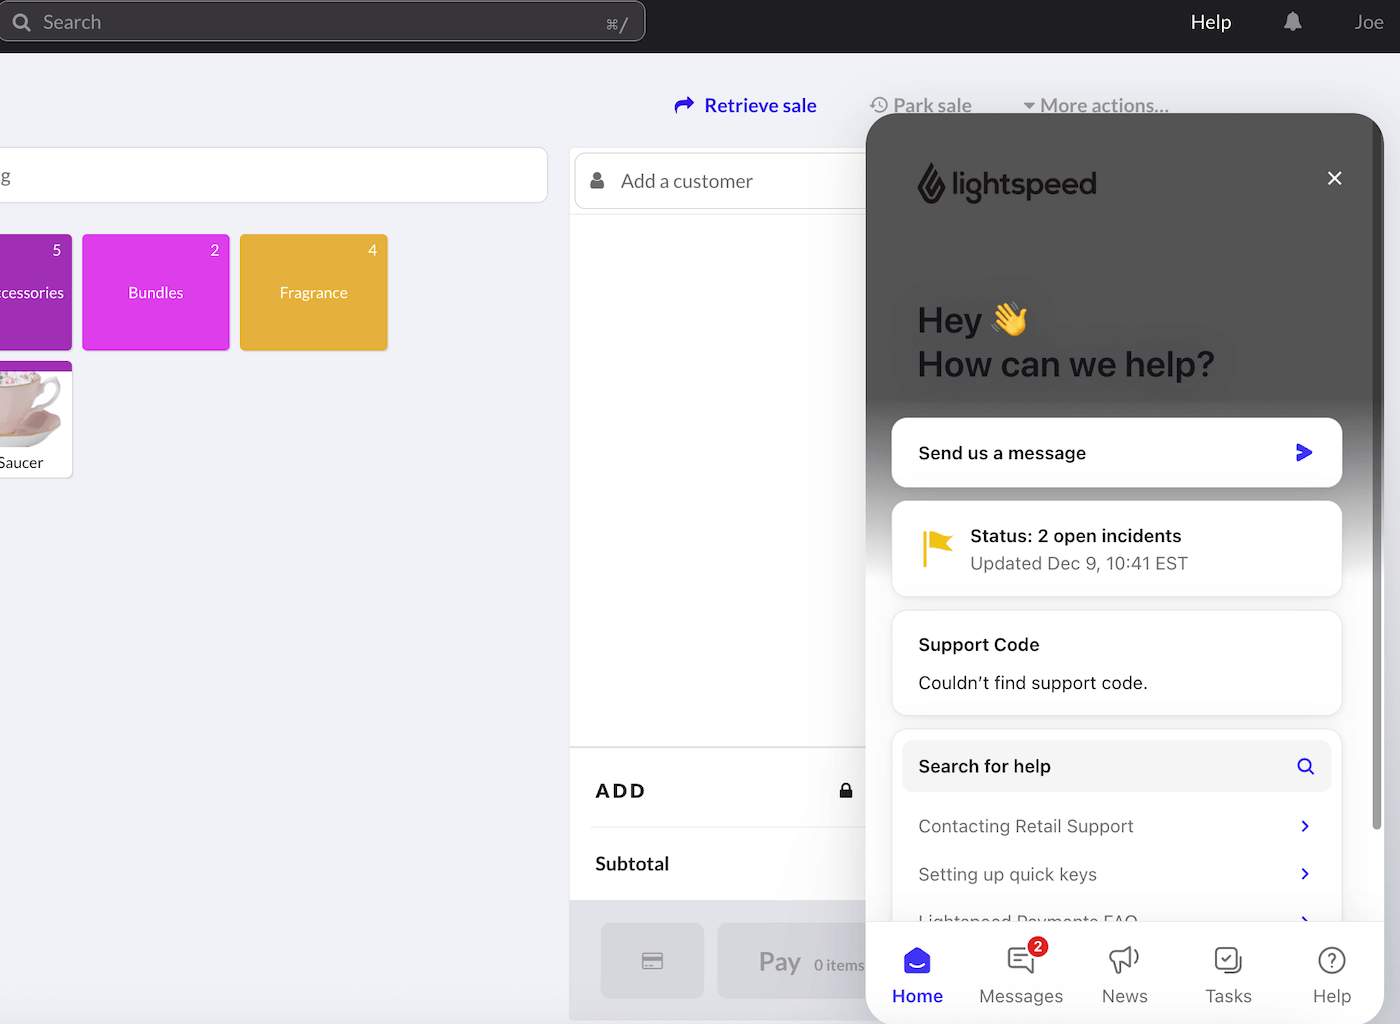Open Contacting Retail Support article chevron
1400x1024 pixels.
point(1305,826)
